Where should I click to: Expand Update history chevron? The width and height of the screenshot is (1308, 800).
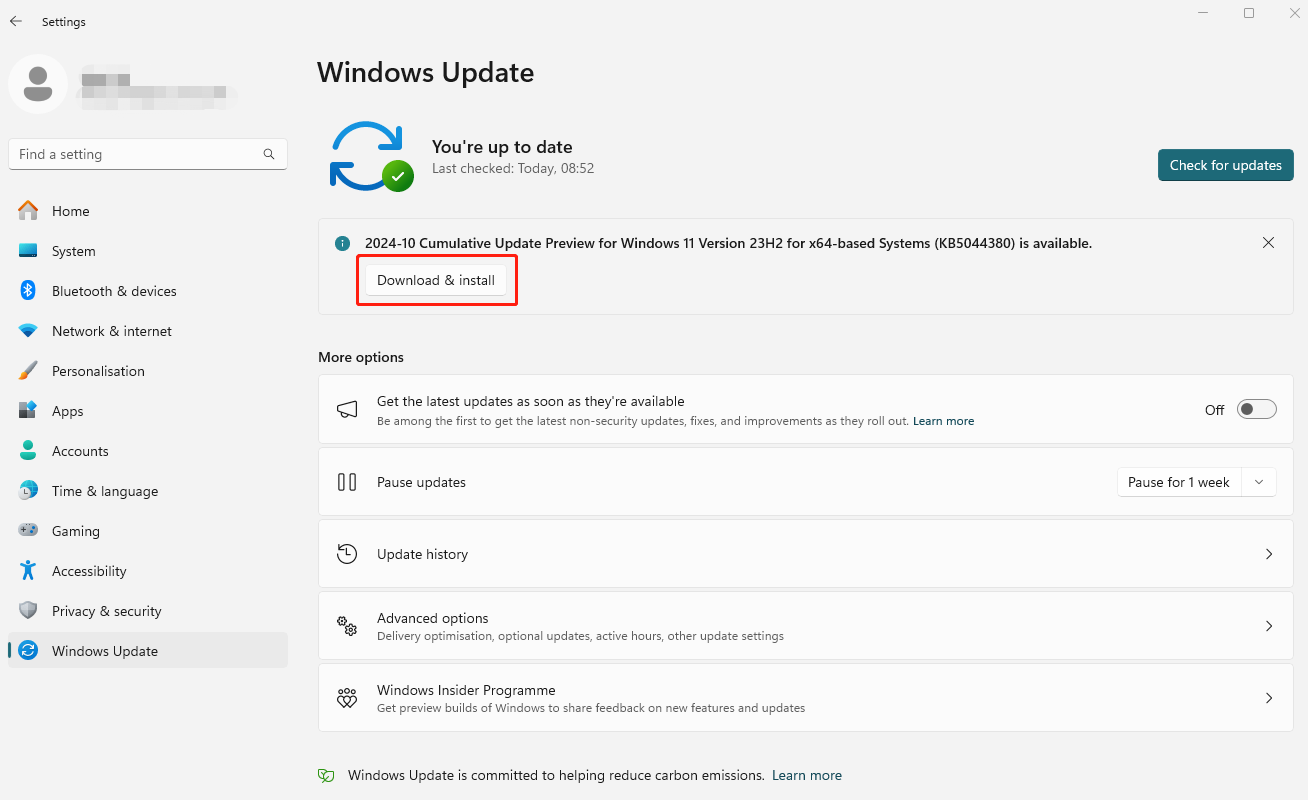pyautogui.click(x=1268, y=554)
